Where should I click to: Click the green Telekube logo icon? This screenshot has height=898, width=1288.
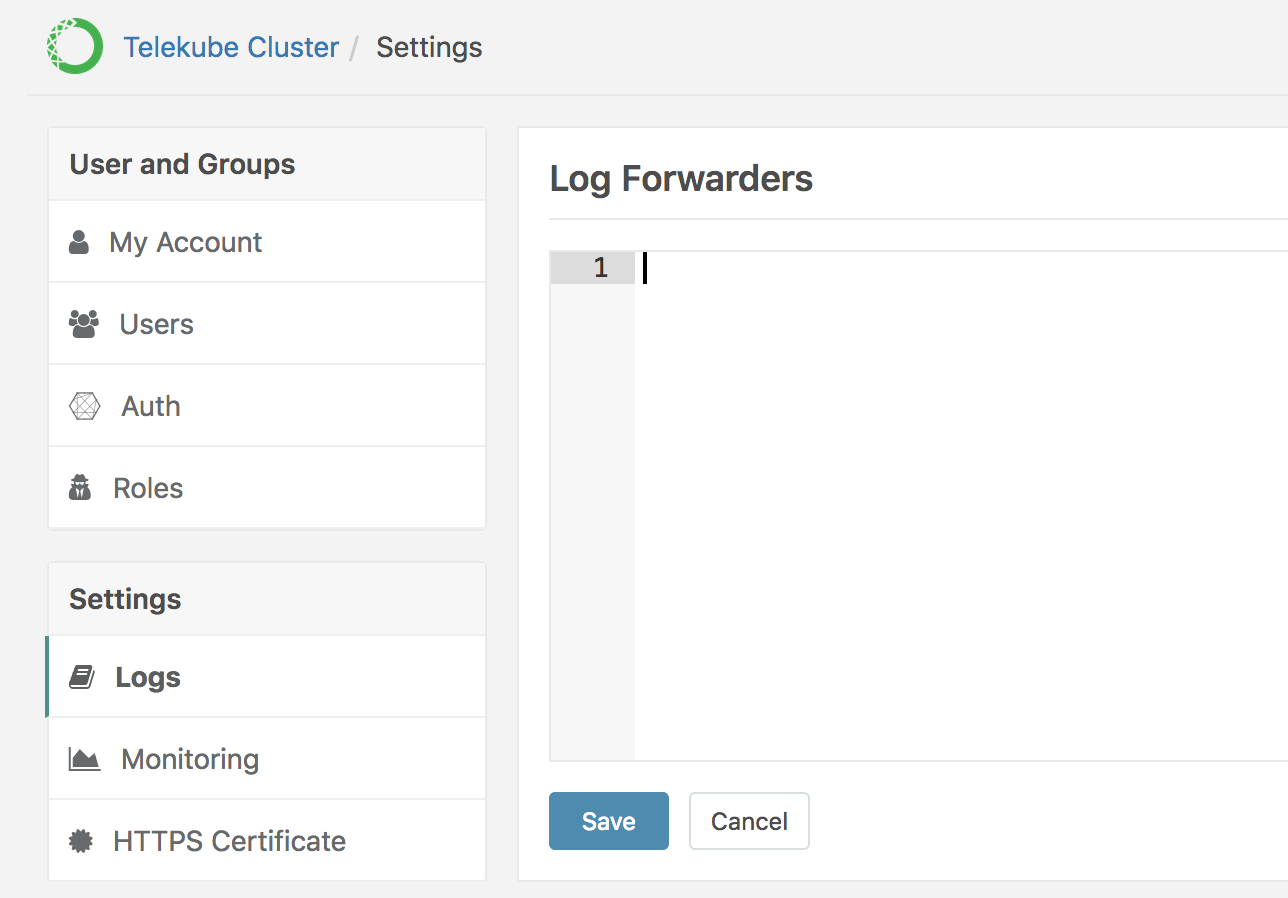click(75, 46)
